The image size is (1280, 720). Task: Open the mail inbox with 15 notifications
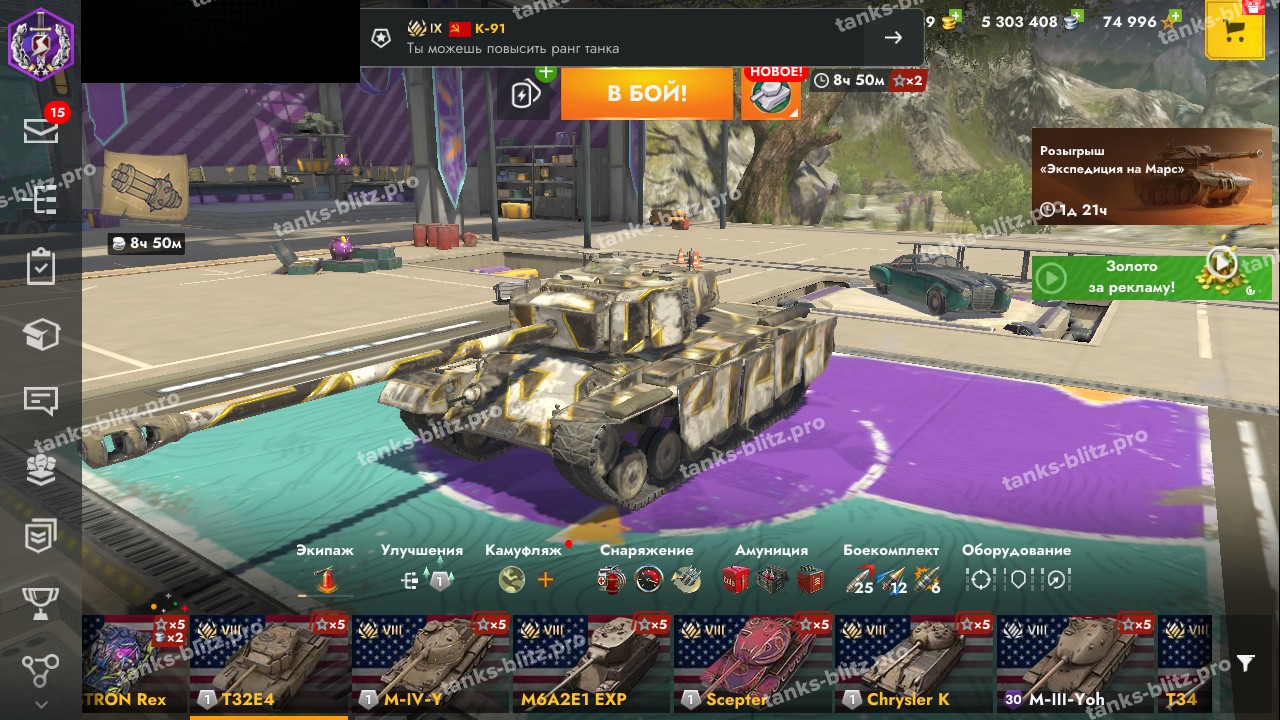41,130
